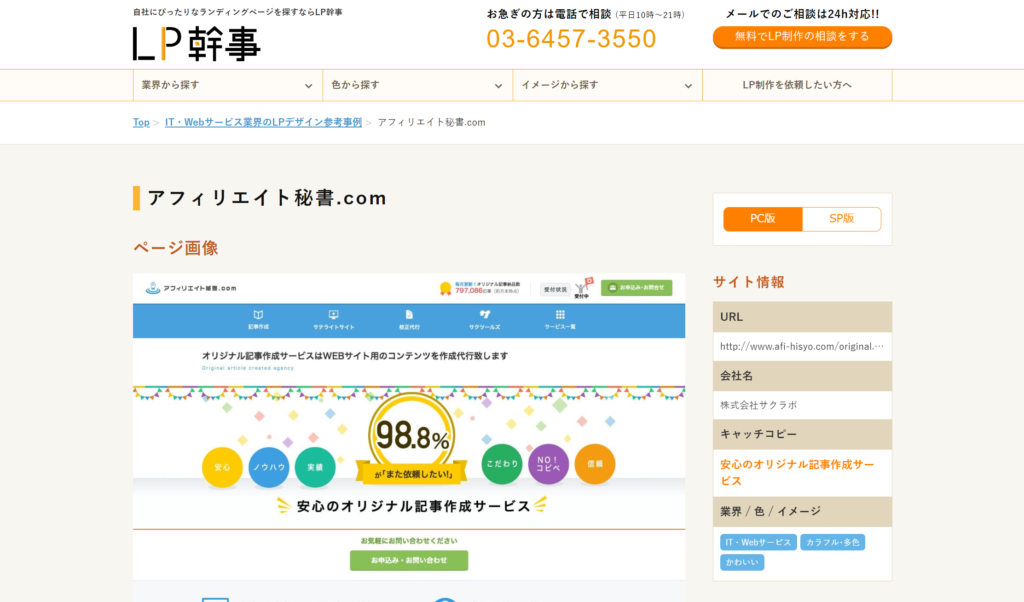Click 無料でLP制作の相談をする button

[800, 37]
